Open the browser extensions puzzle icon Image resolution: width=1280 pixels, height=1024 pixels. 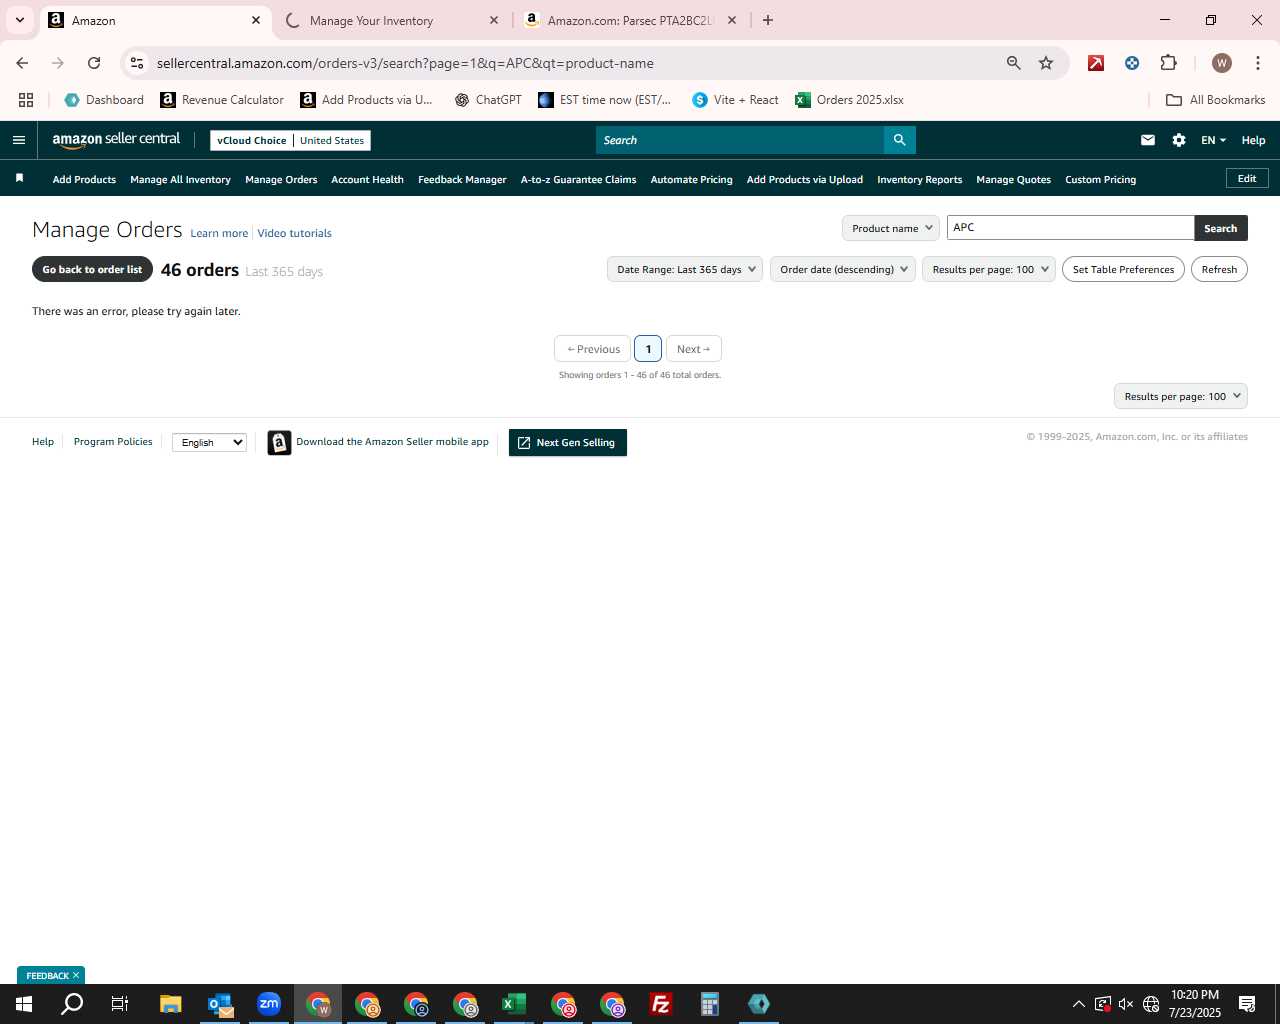1168,63
